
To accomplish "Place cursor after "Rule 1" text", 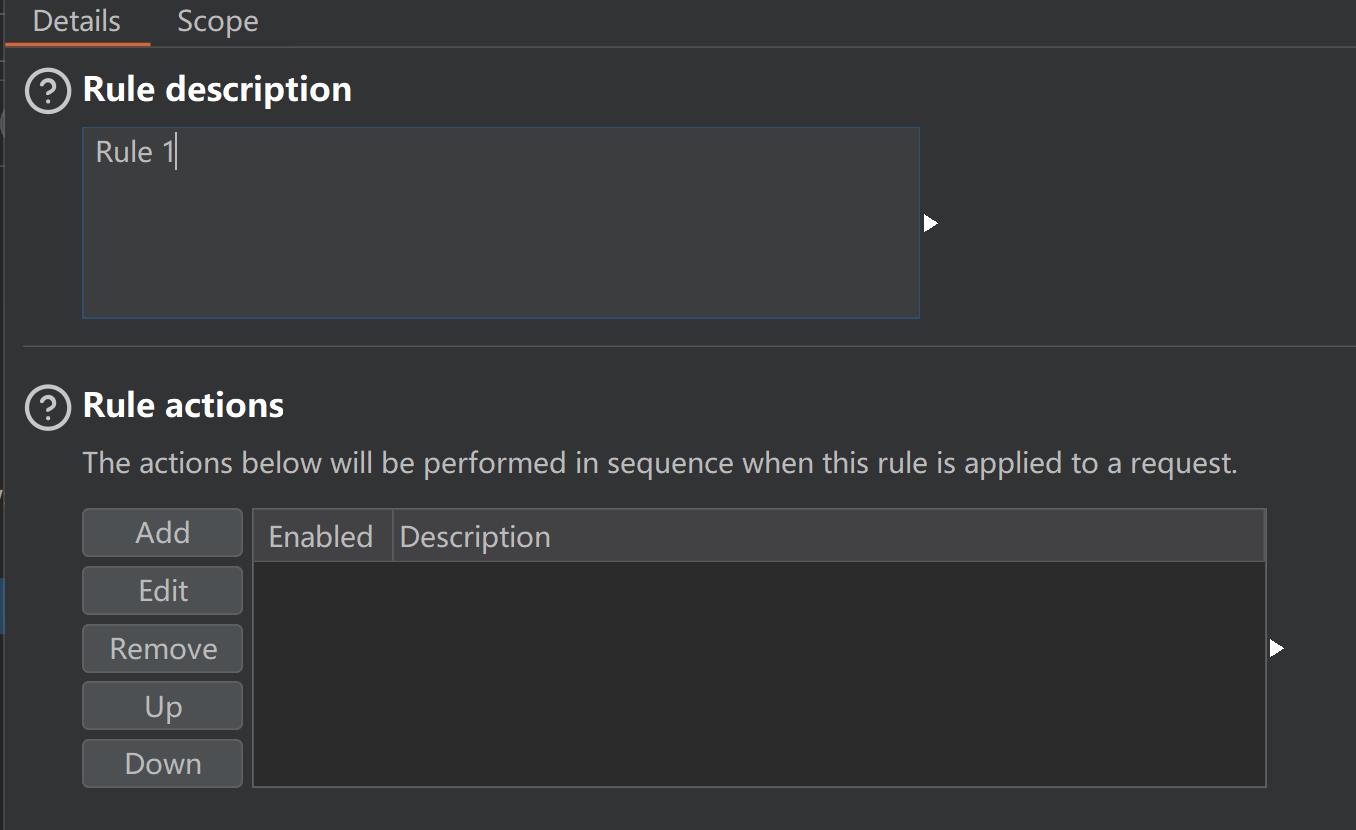I will pyautogui.click(x=177, y=153).
